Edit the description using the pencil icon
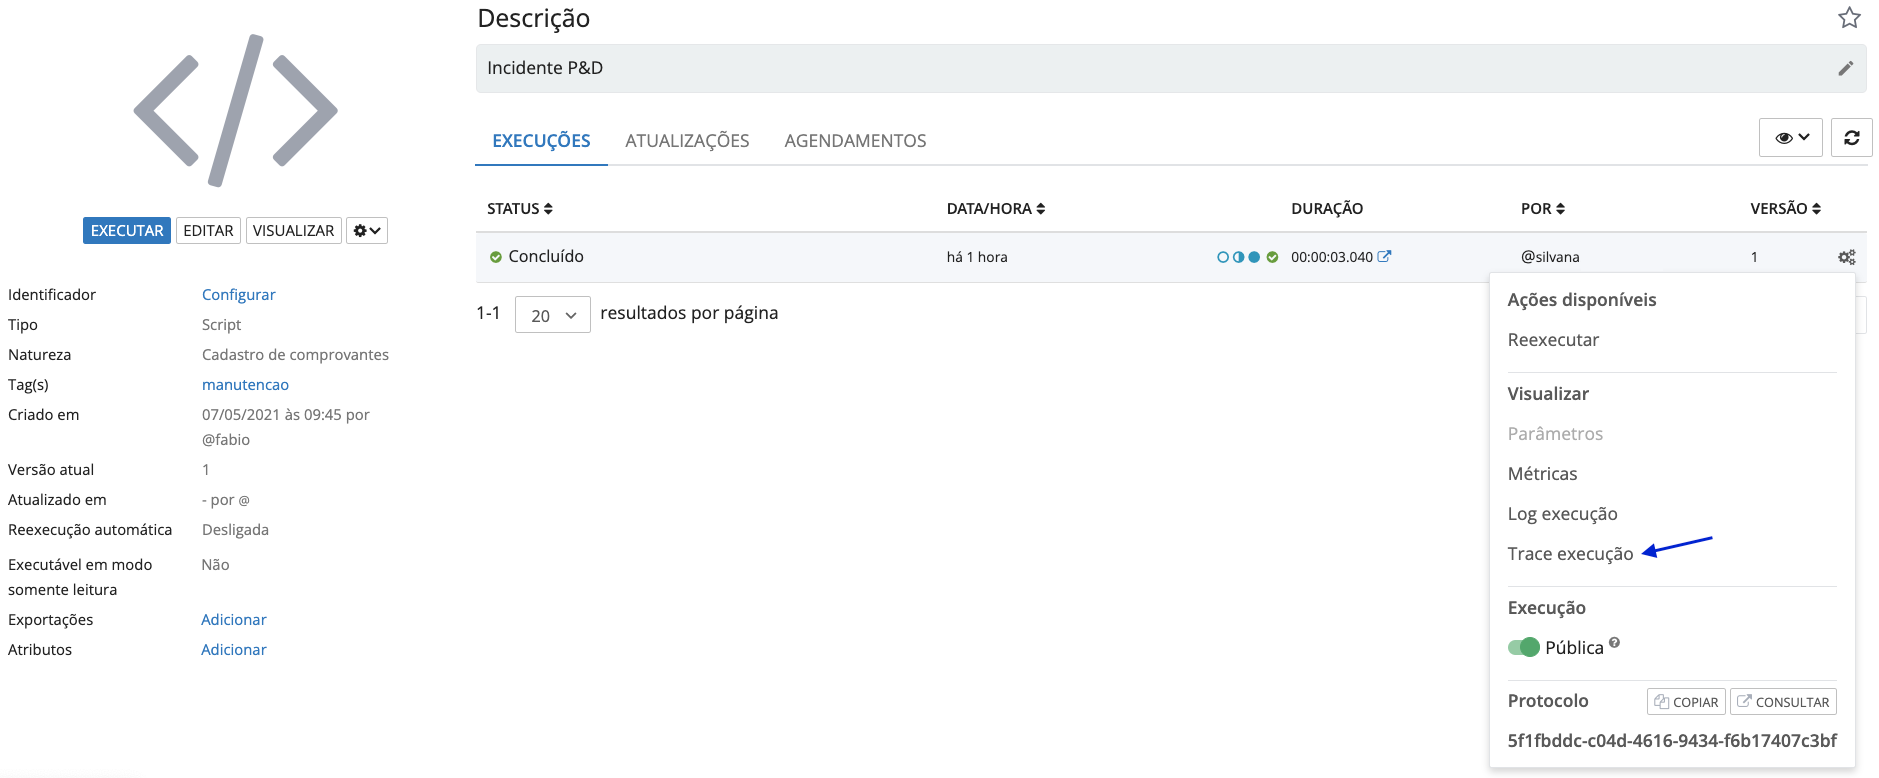The width and height of the screenshot is (1879, 778). [x=1845, y=68]
